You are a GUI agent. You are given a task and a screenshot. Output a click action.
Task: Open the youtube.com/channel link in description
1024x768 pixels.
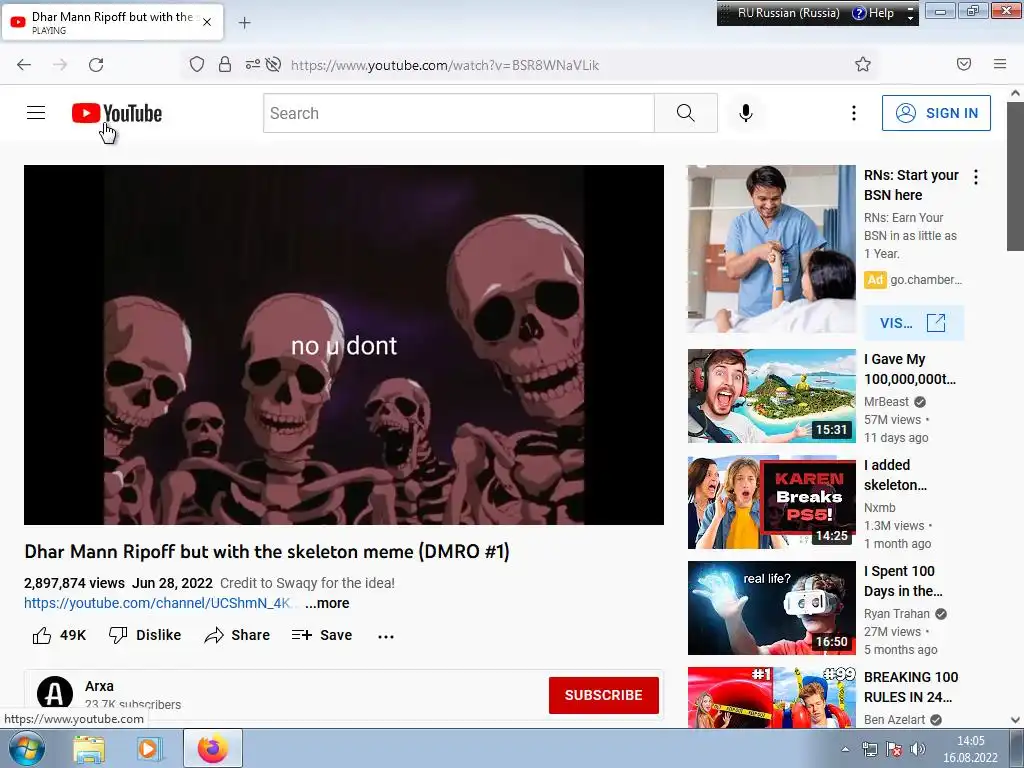click(157, 603)
